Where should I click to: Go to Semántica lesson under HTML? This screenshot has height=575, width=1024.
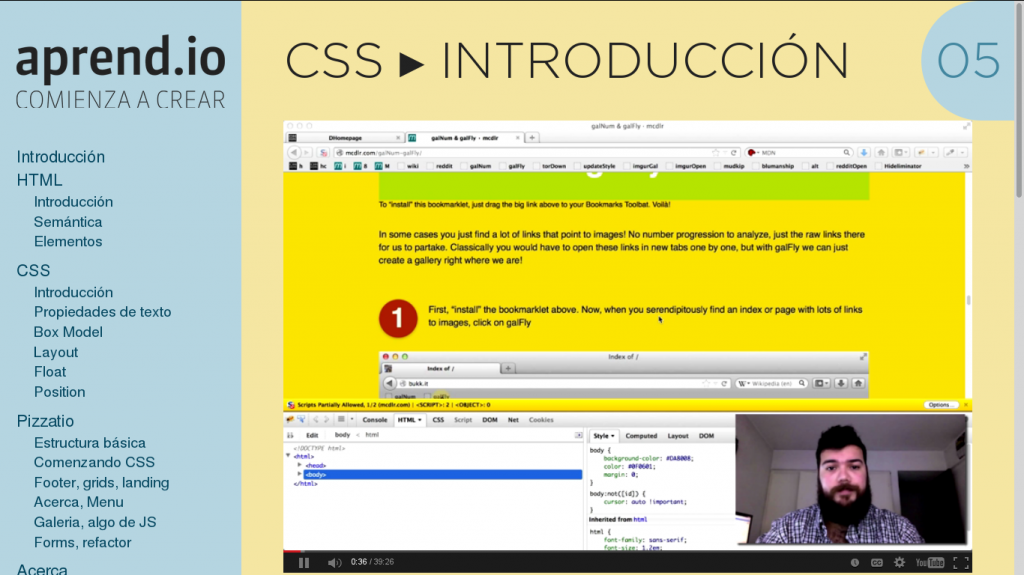pyautogui.click(x=68, y=222)
